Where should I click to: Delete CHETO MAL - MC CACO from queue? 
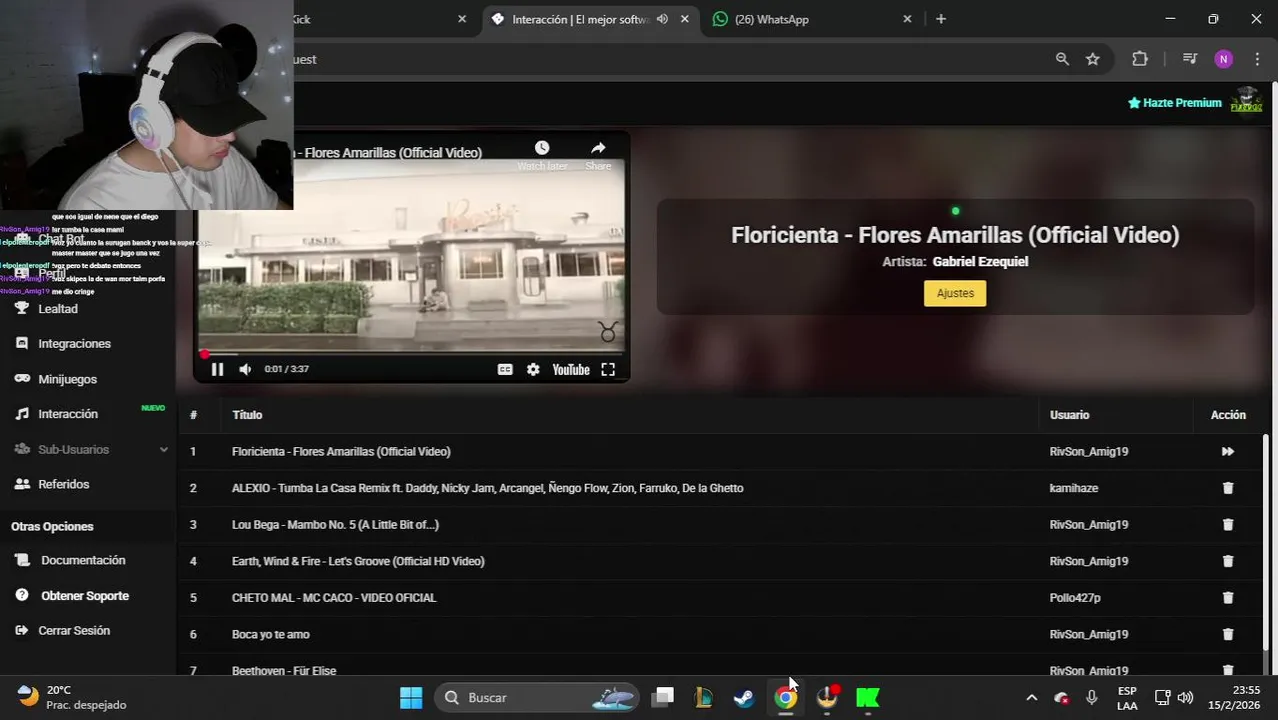1228,598
